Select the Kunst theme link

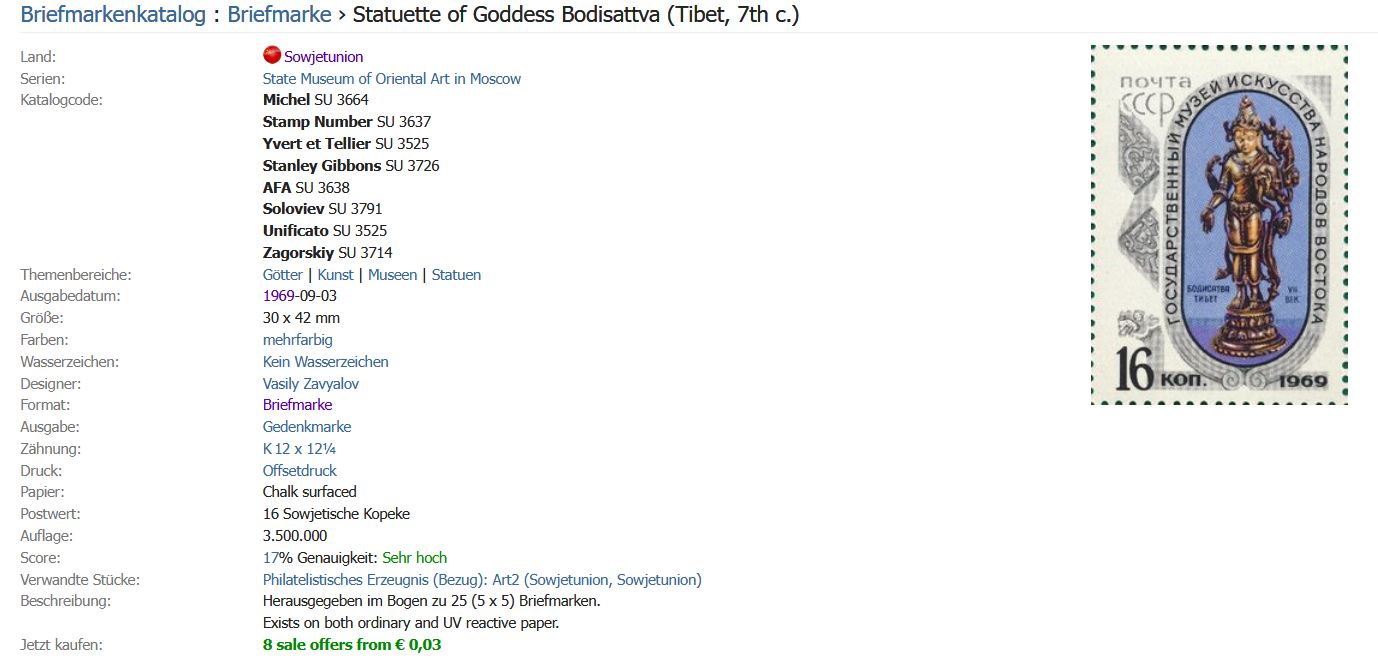335,275
